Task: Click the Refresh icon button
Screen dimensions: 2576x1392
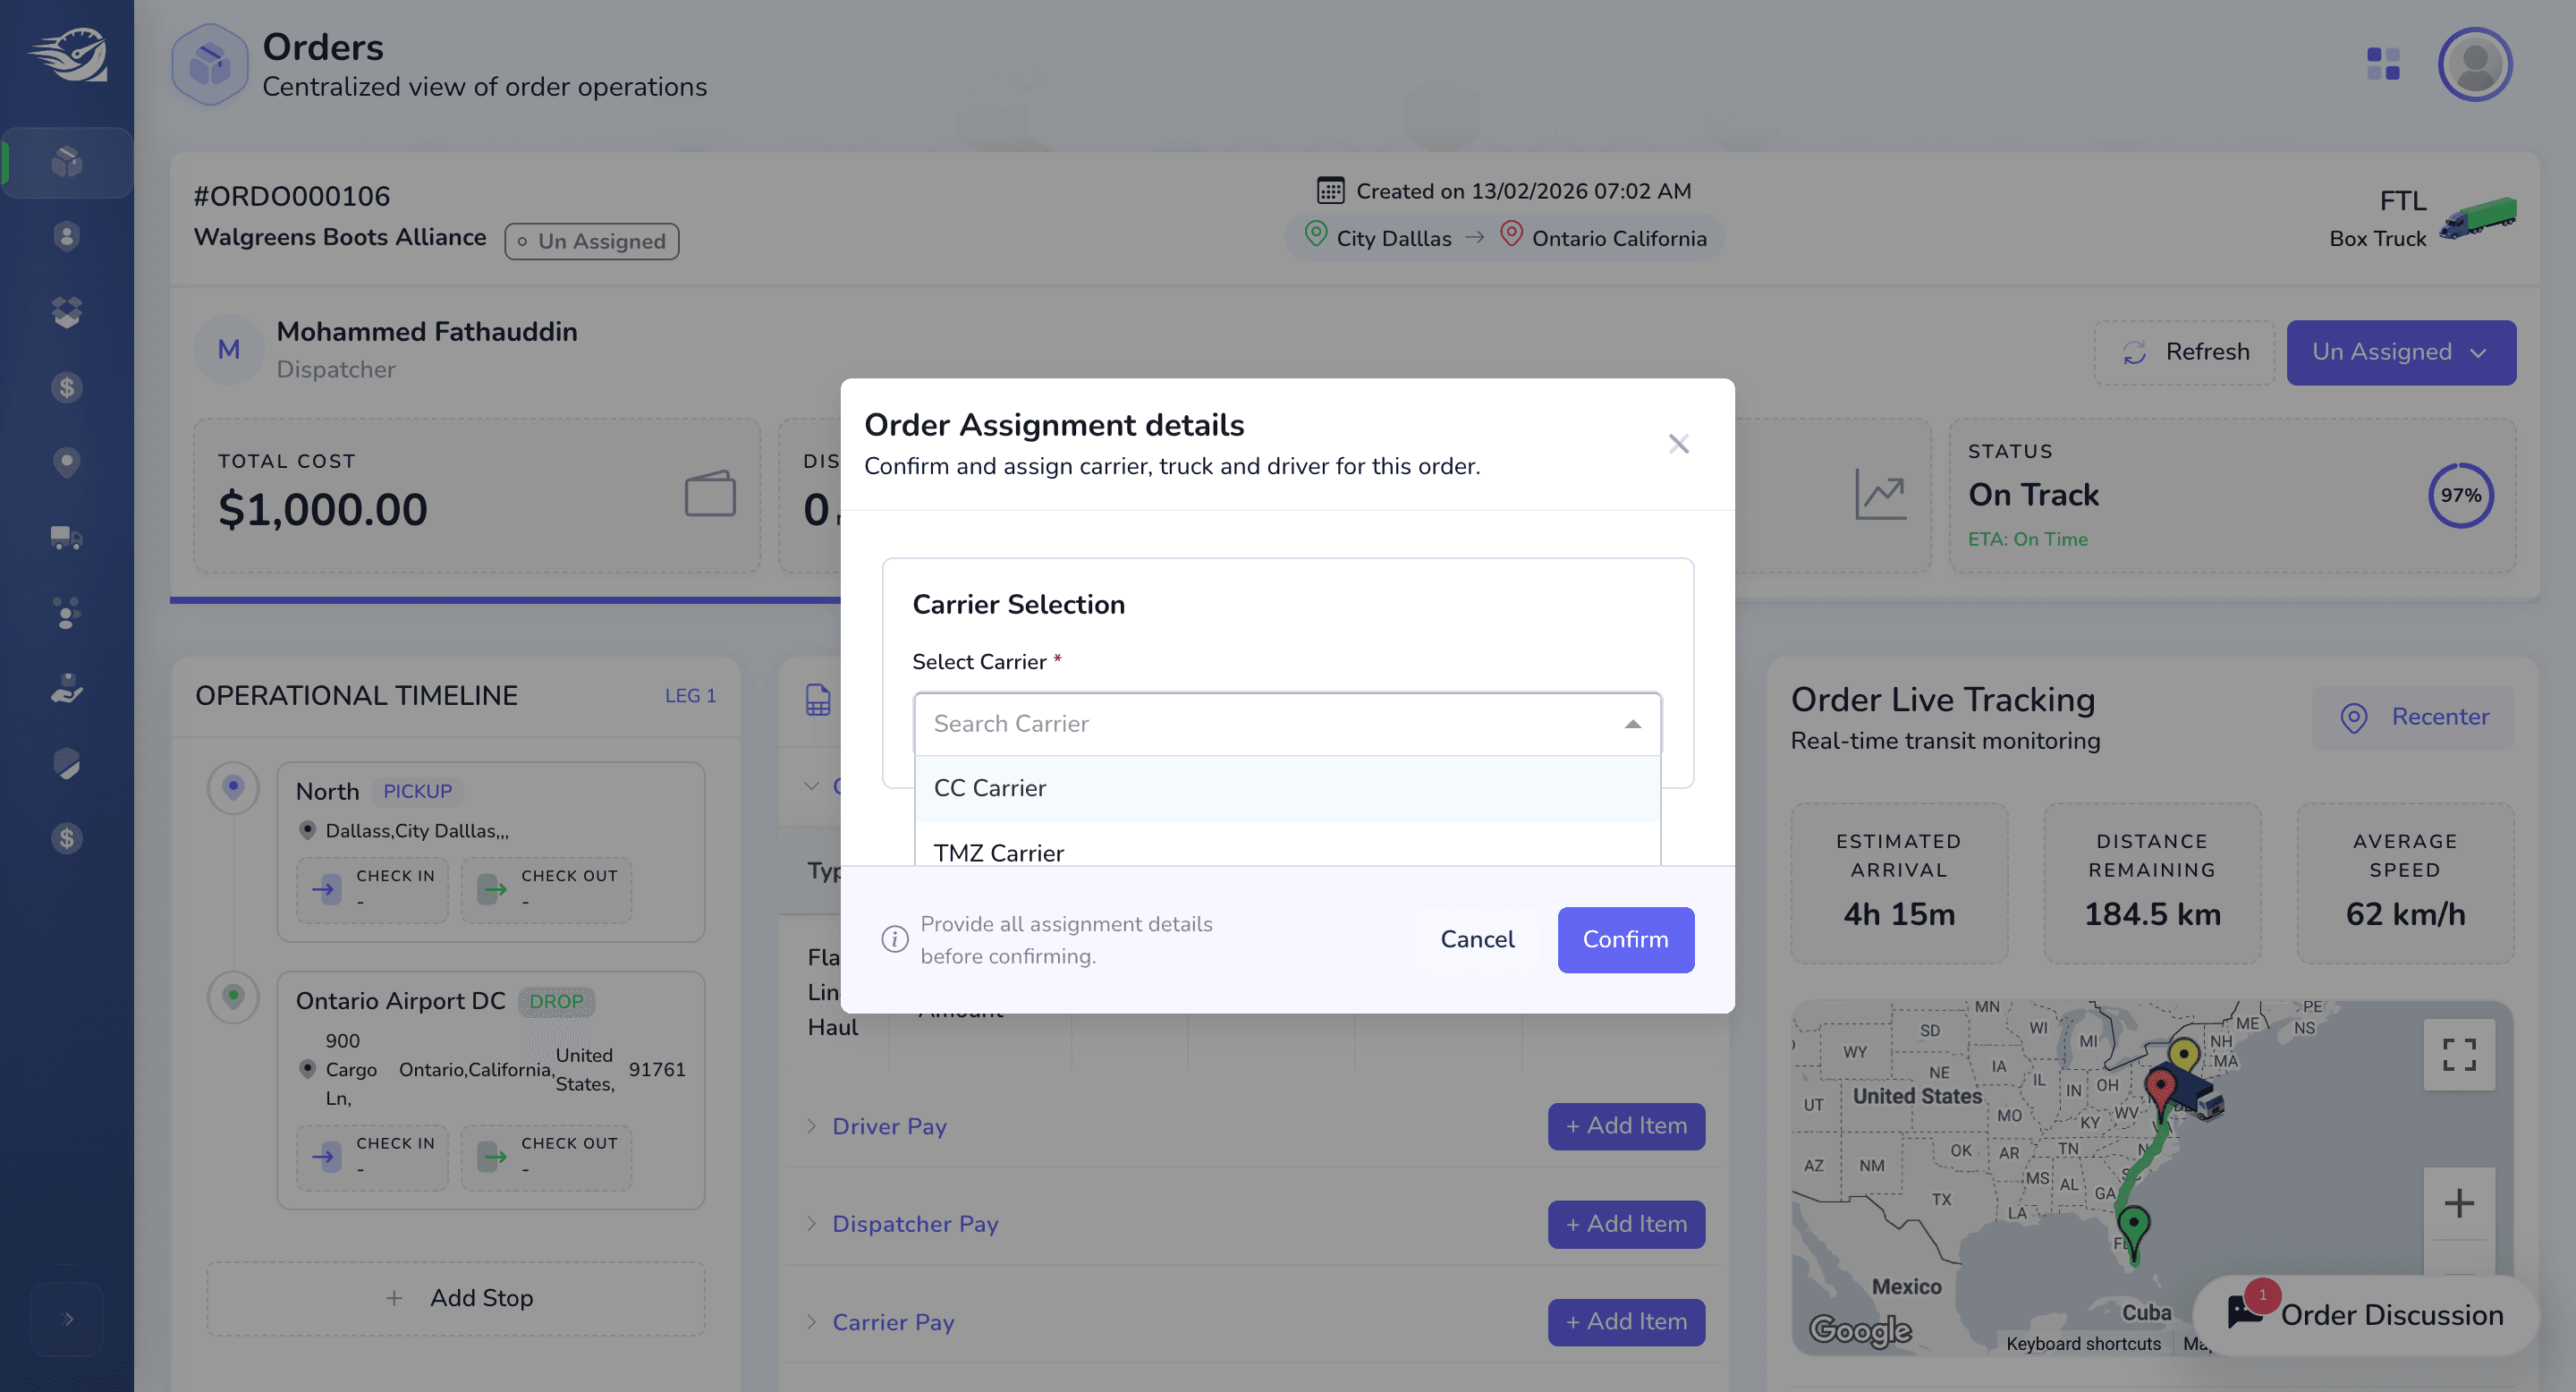Action: pyautogui.click(x=2185, y=352)
